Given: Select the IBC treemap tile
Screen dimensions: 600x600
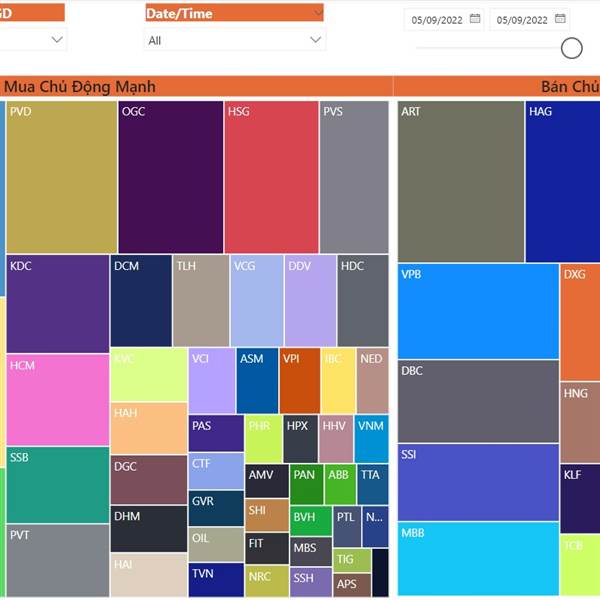Looking at the screenshot, I should [338, 381].
